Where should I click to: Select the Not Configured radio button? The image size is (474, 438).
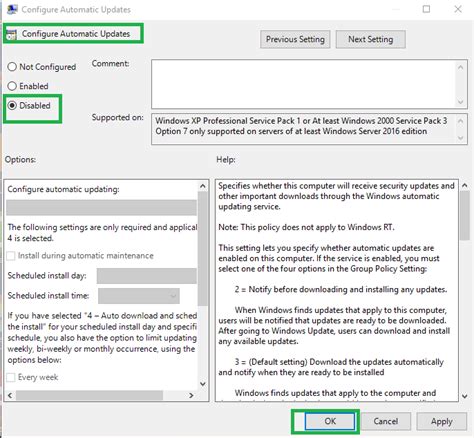pos(12,67)
